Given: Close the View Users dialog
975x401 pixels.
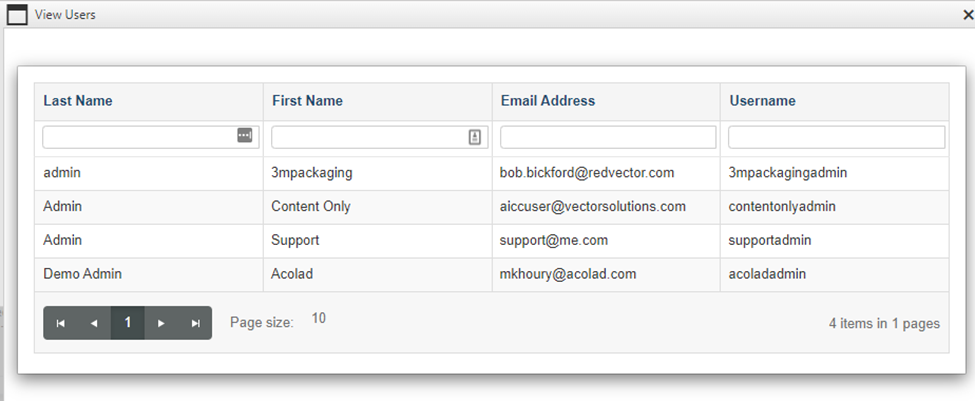Looking at the screenshot, I should pos(967,15).
